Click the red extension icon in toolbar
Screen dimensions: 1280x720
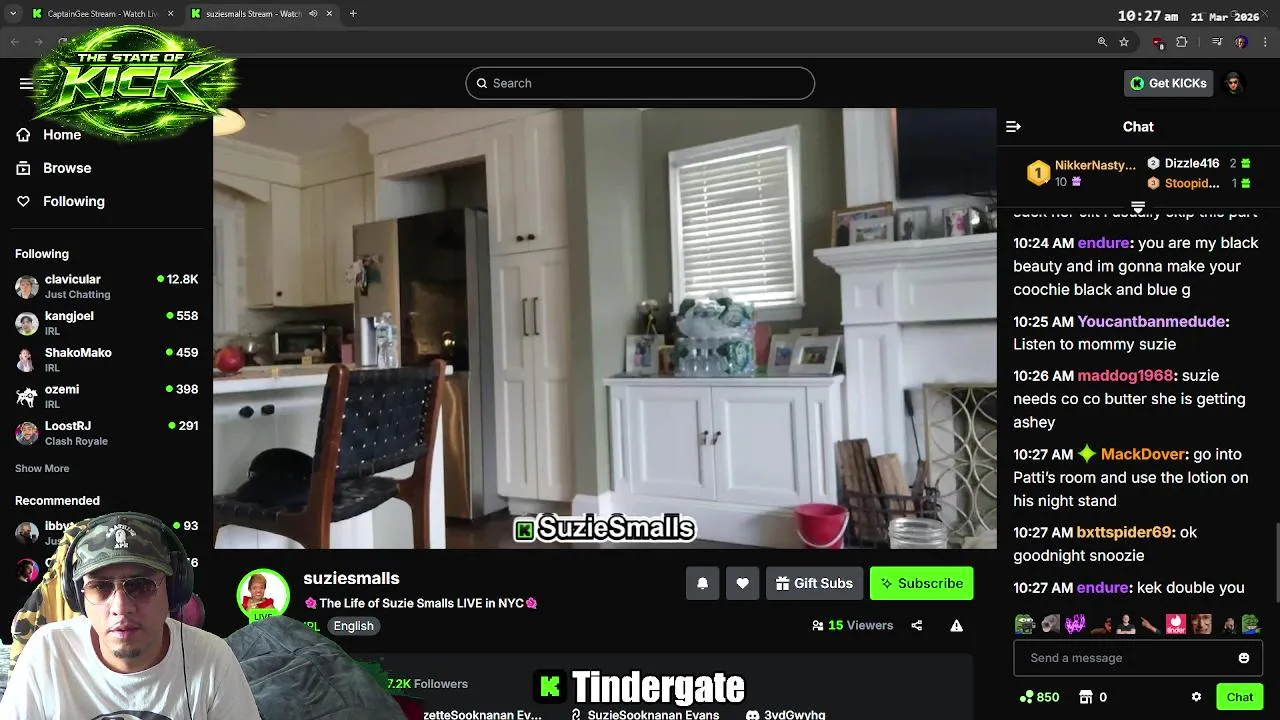(x=1158, y=42)
